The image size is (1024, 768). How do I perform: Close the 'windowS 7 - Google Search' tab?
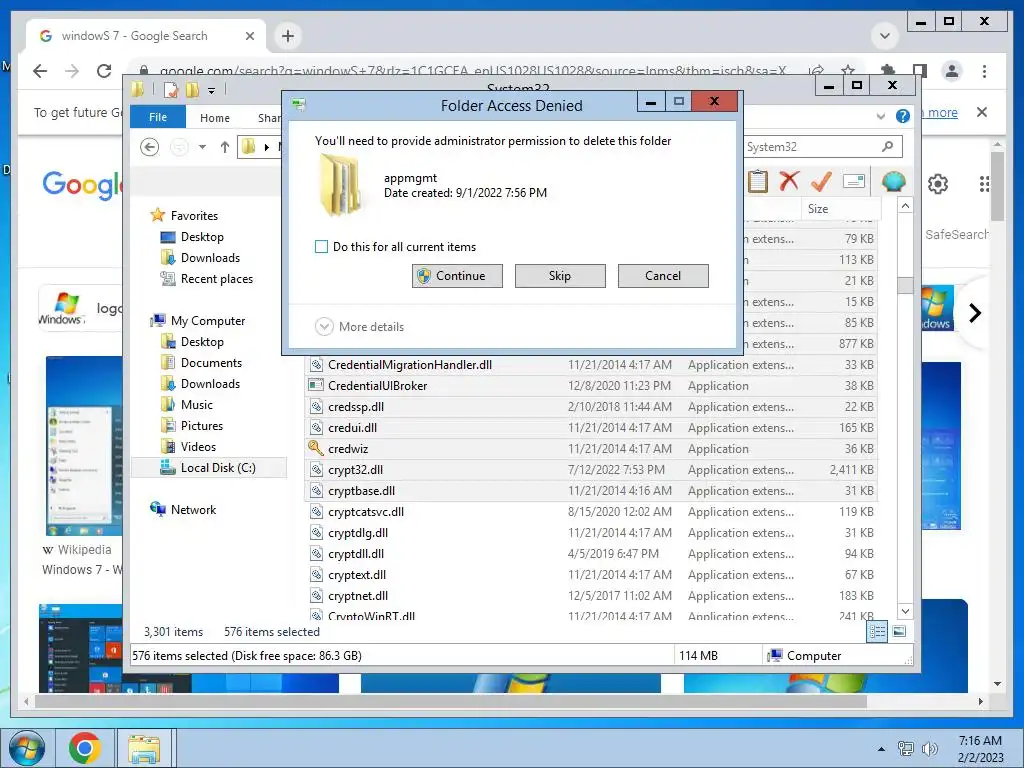tap(249, 36)
